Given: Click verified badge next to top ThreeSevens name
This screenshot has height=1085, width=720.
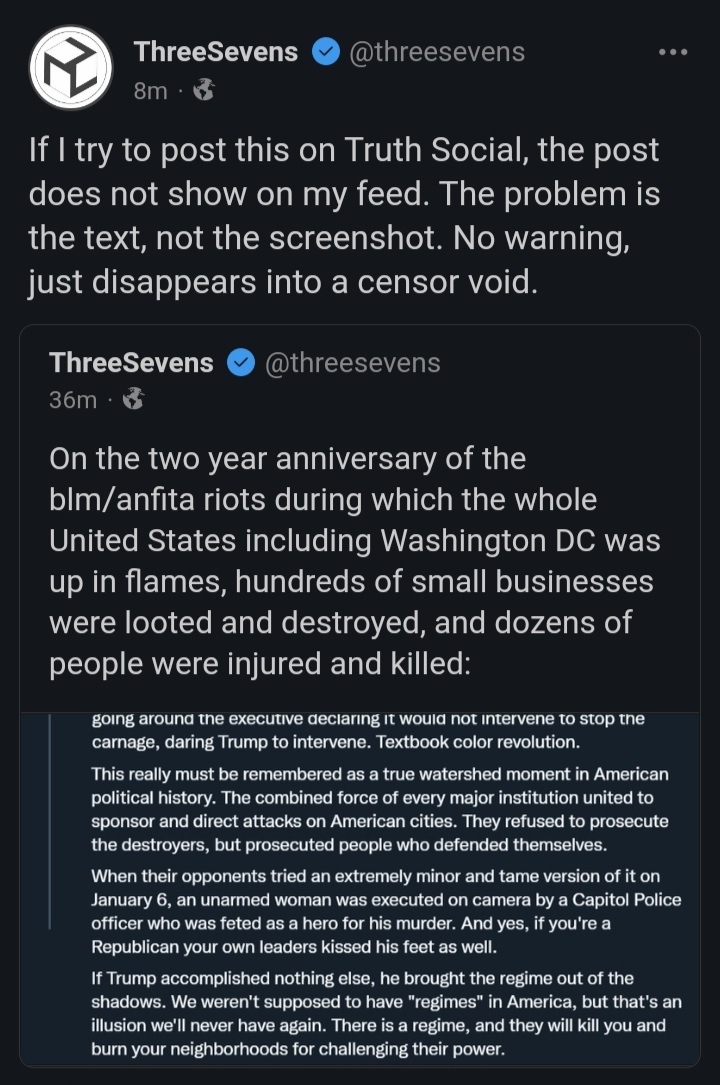Looking at the screenshot, I should click(326, 52).
